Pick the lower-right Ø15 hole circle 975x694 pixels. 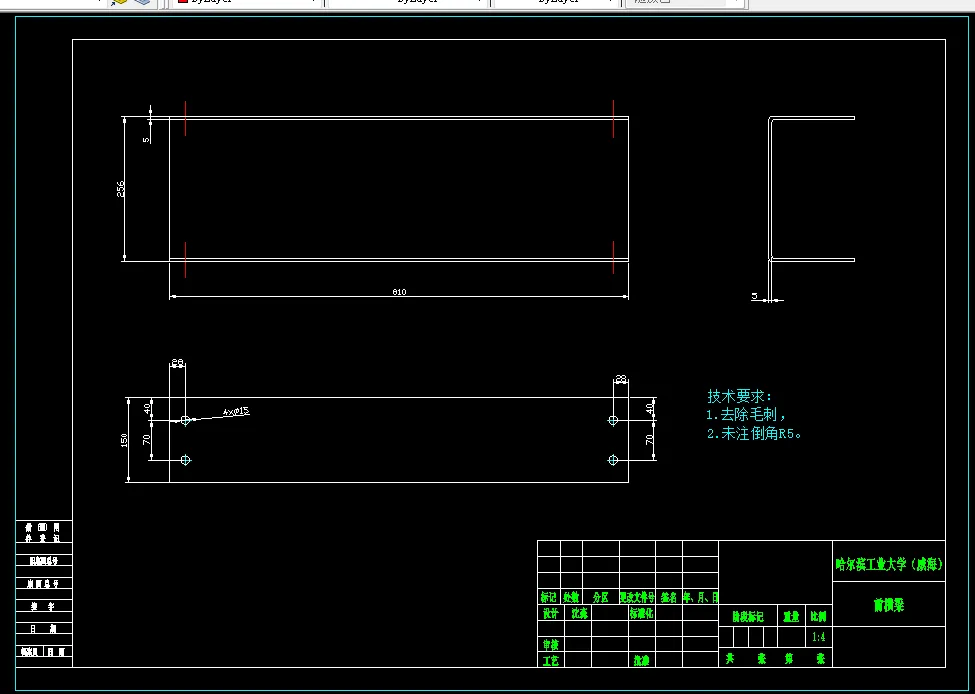click(613, 460)
